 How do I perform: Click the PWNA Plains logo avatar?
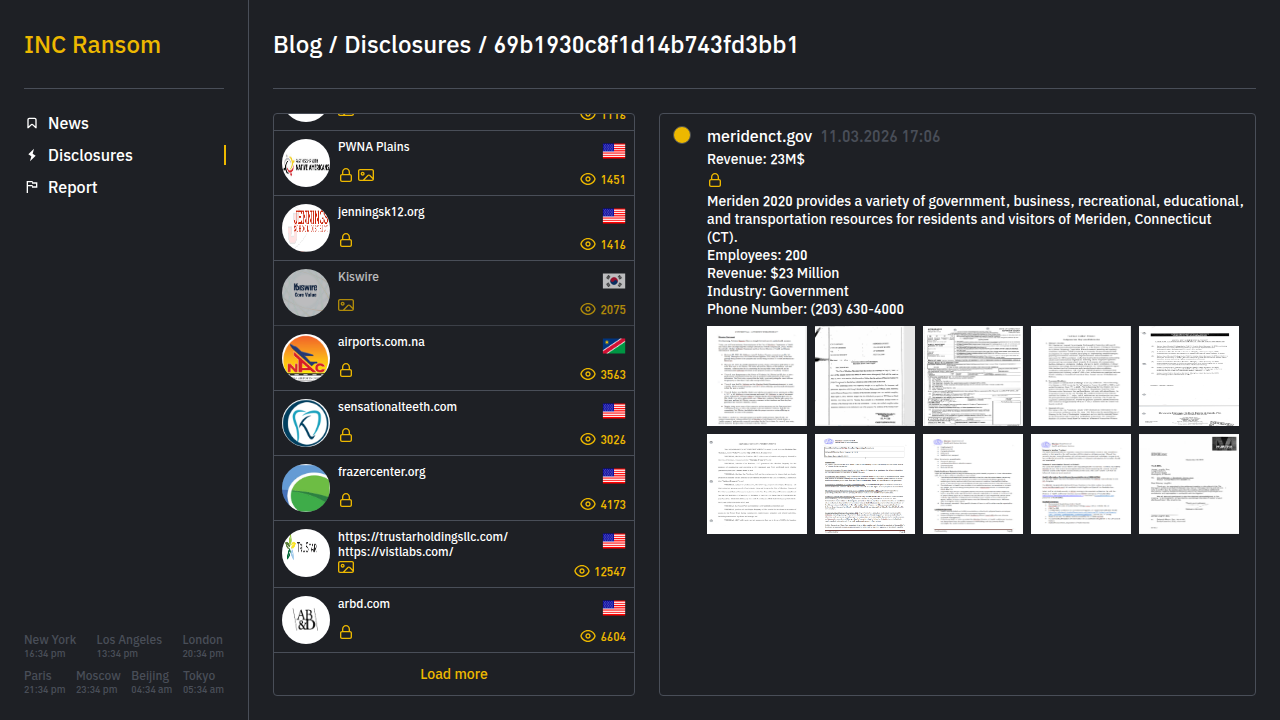tap(306, 163)
